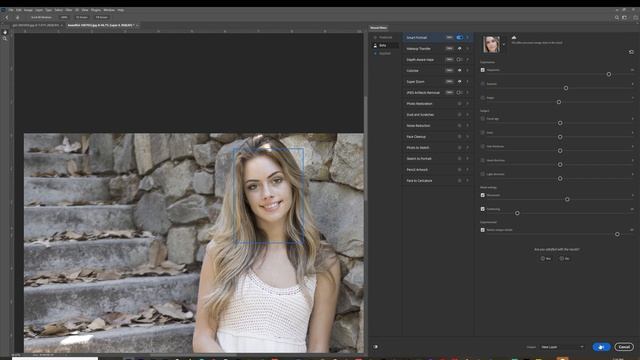This screenshot has width=640, height=360.
Task: Uncheck the Feathering checkbox
Action: click(x=482, y=209)
